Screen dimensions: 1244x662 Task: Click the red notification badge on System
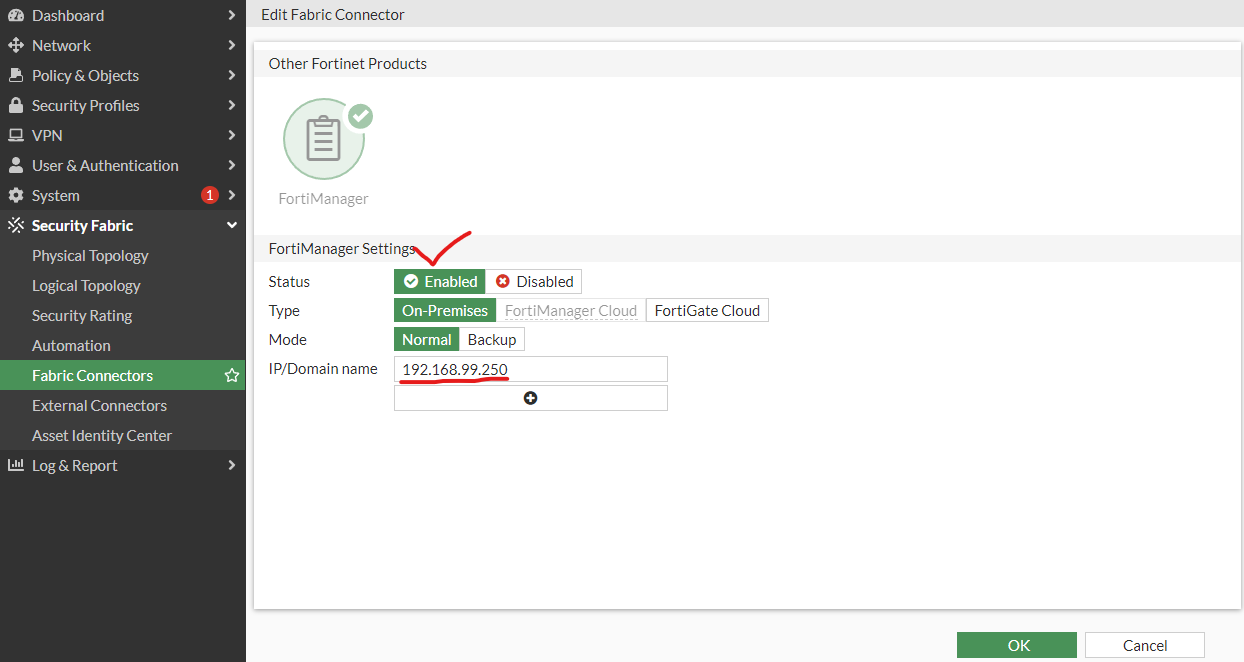(210, 196)
